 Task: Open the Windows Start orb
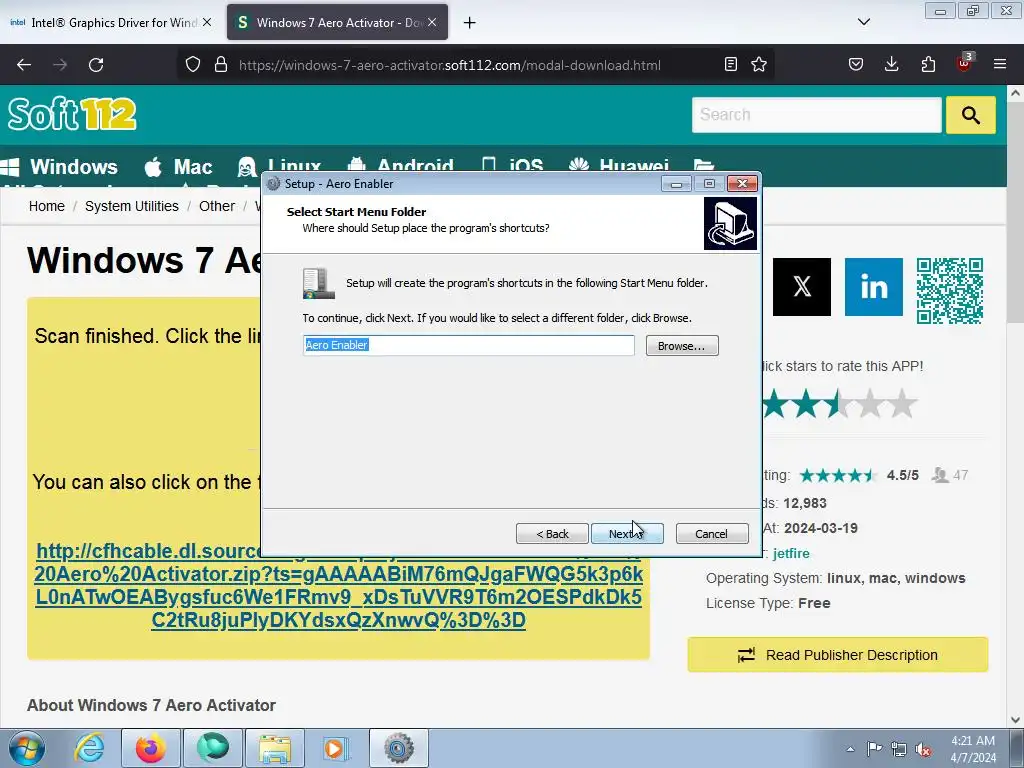coord(27,748)
